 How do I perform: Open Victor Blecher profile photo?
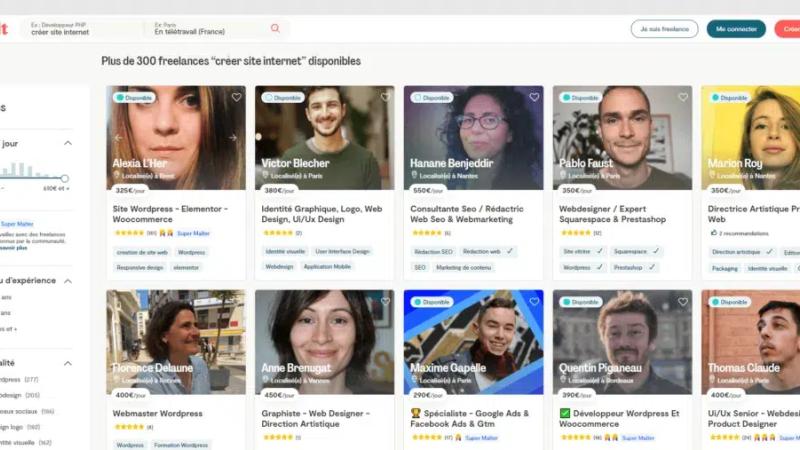point(324,138)
